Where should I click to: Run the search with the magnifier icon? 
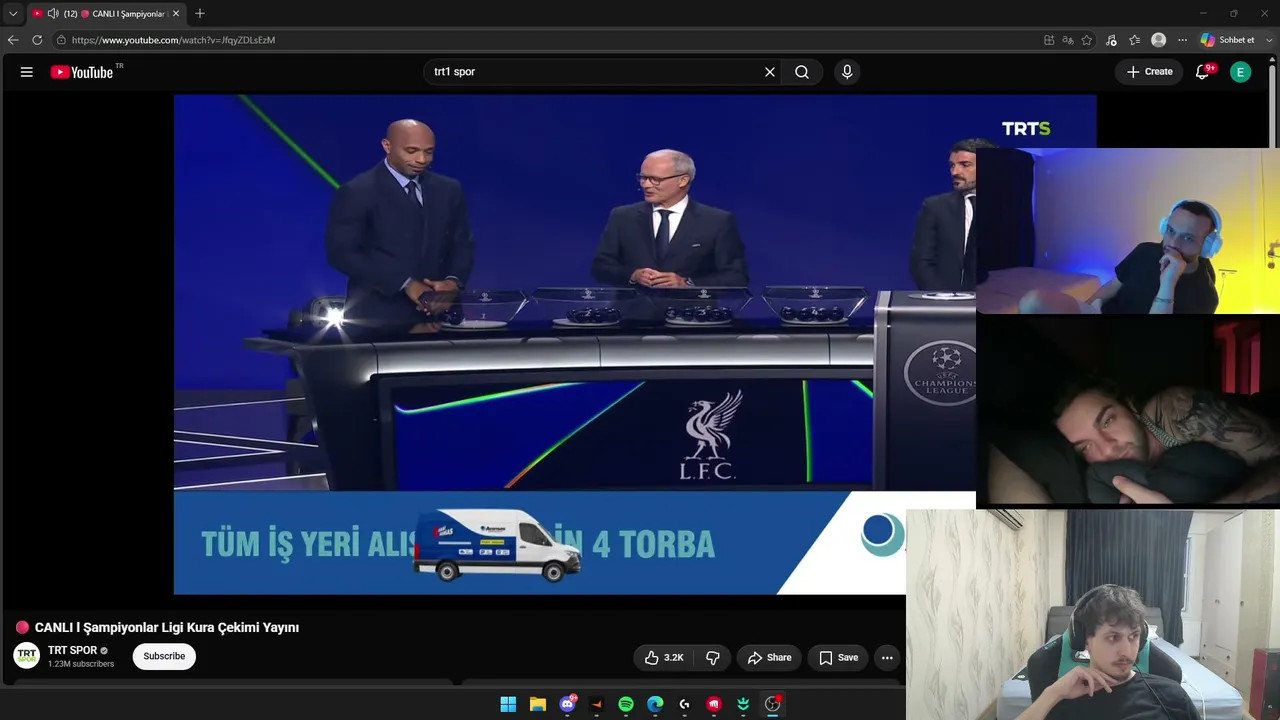(802, 72)
